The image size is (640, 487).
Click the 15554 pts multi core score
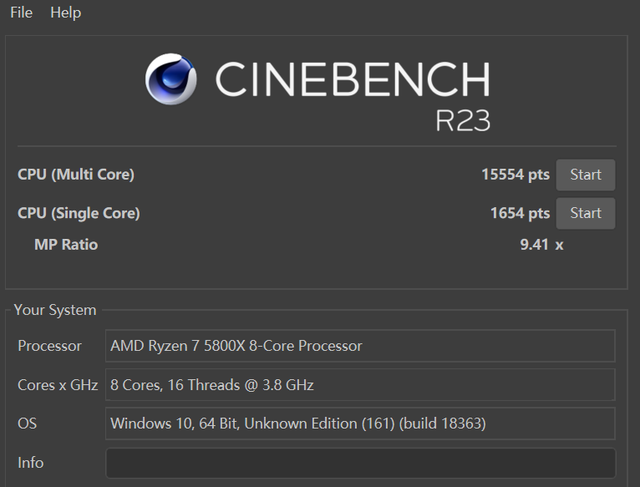515,174
